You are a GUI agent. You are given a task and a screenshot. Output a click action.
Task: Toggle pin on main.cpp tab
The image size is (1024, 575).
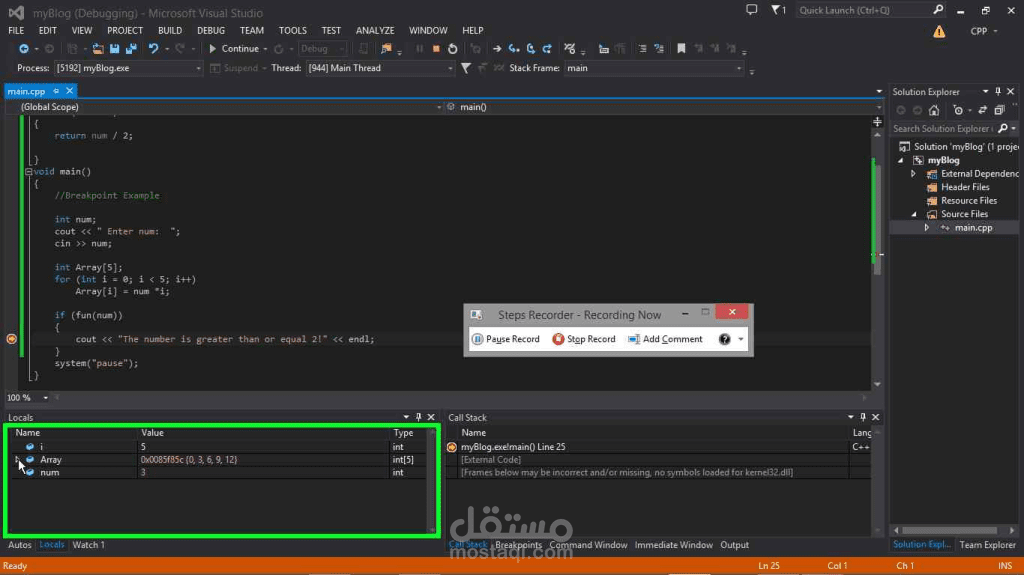point(56,91)
